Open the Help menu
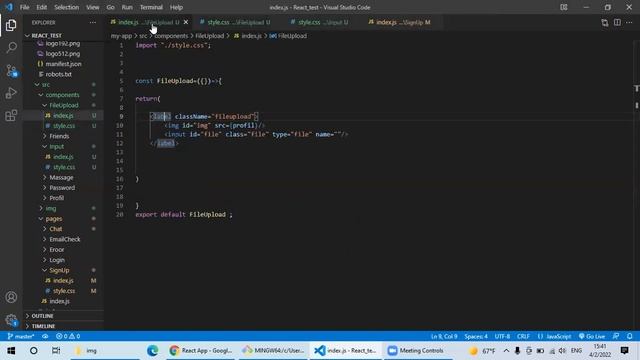Screen dimensions: 640x360 tap(176, 7)
